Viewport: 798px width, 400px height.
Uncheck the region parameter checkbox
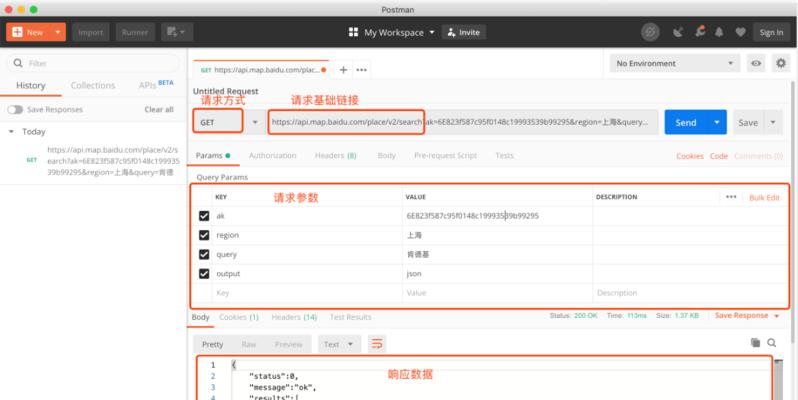coord(204,235)
